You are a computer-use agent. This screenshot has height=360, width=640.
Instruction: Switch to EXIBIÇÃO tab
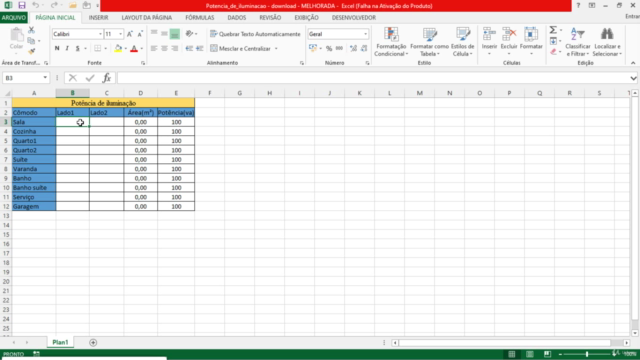[307, 18]
